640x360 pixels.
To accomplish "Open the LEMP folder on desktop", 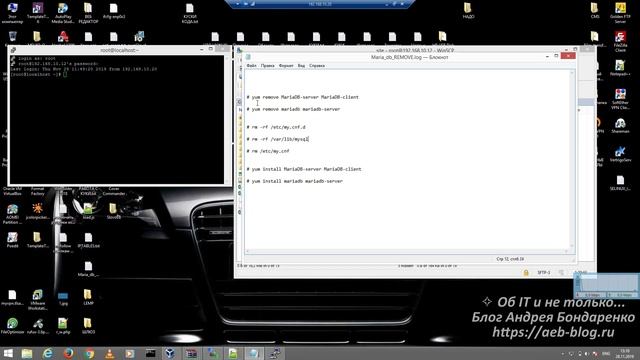I will click(x=88, y=297).
